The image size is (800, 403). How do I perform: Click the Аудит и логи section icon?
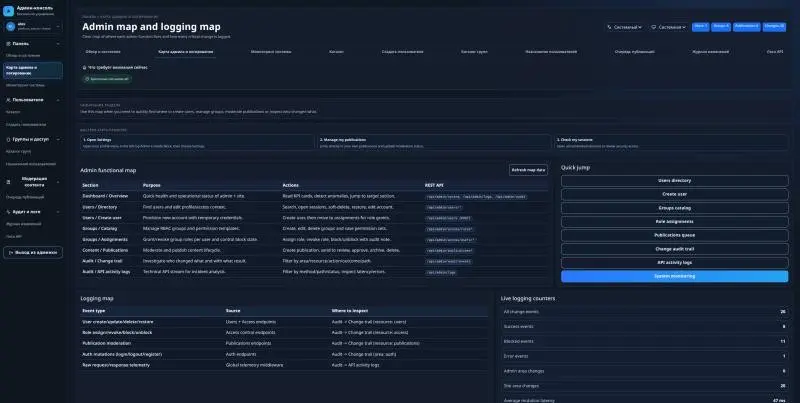pyautogui.click(x=8, y=212)
